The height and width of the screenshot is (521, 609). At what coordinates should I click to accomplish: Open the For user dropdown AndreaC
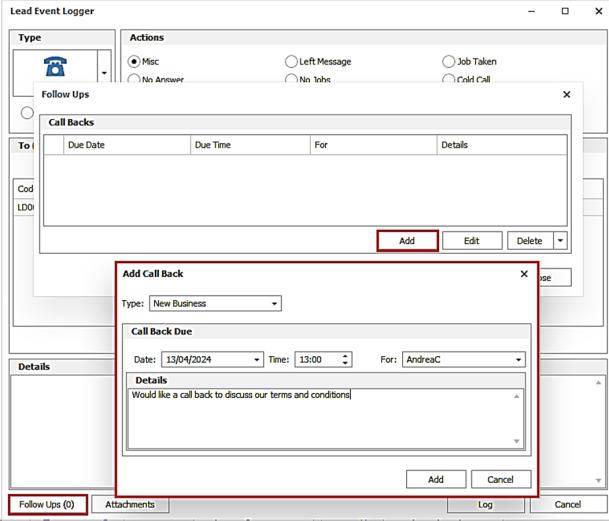tap(518, 360)
